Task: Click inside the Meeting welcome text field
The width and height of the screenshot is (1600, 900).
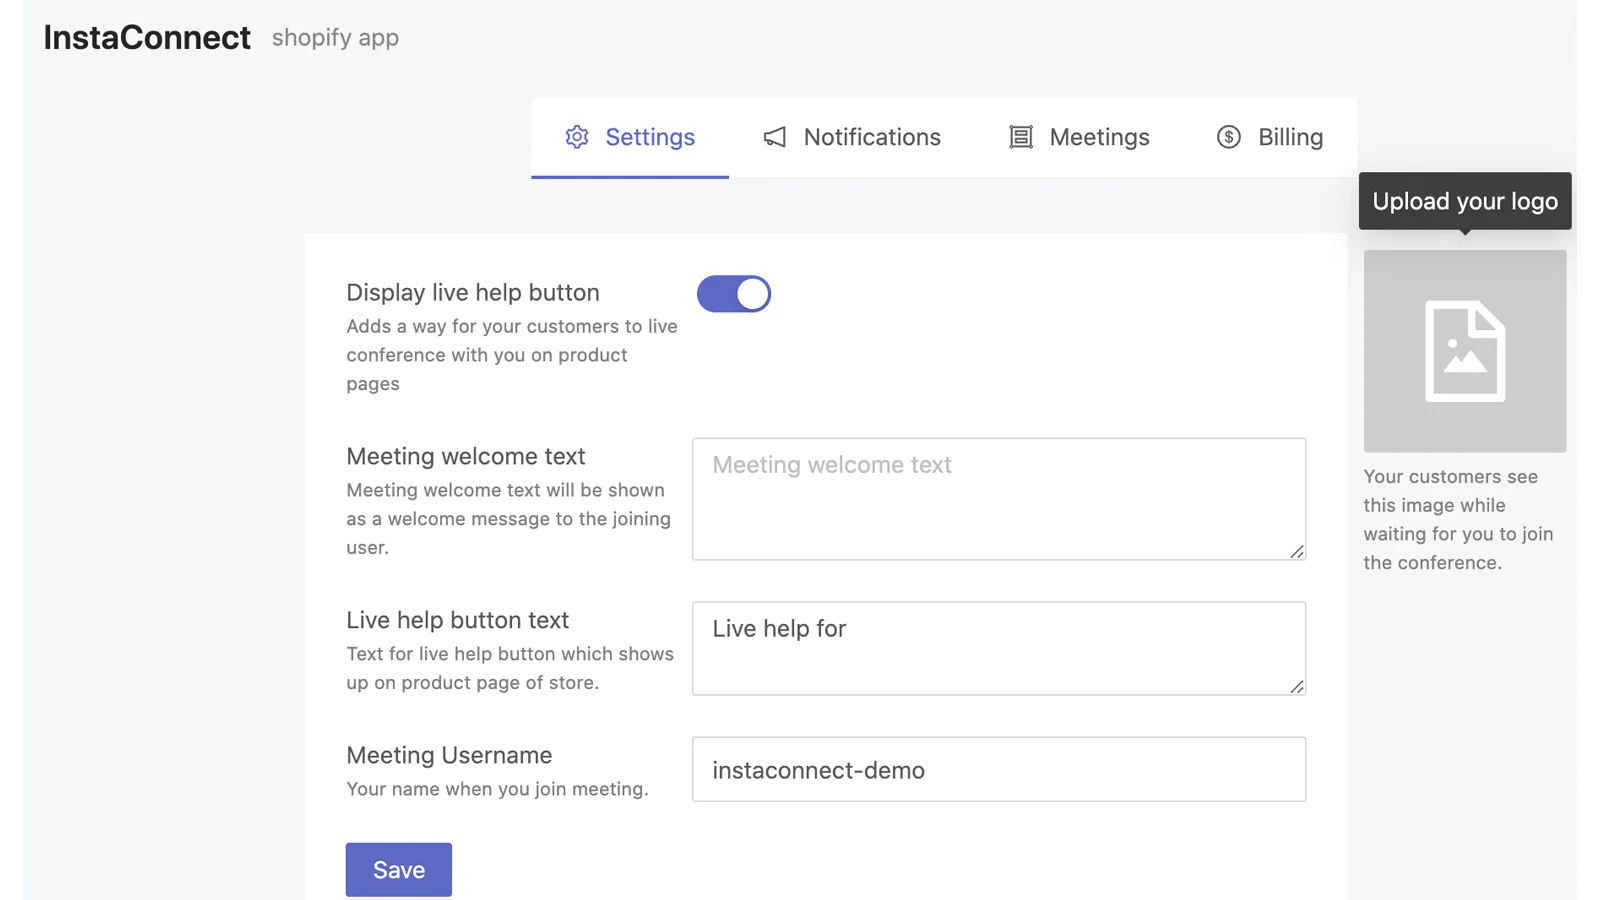Action: pyautogui.click(x=998, y=498)
